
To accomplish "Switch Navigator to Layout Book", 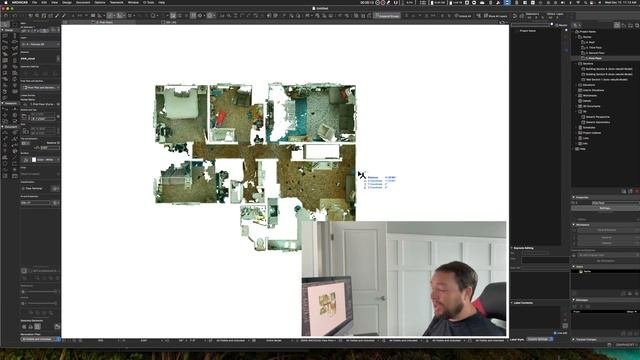I will coord(630,25).
